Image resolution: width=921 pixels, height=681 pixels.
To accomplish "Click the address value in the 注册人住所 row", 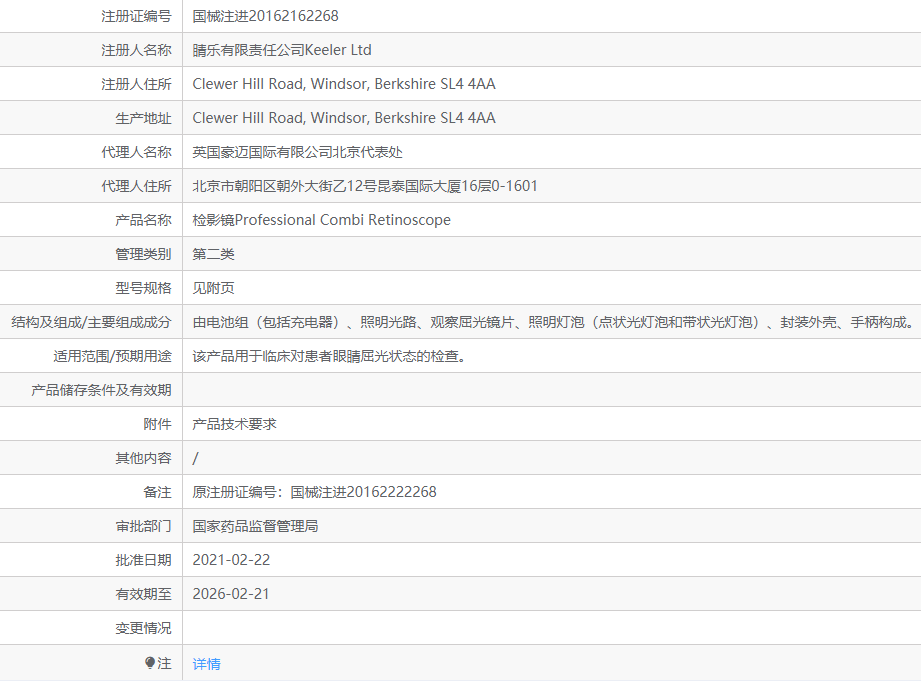I will tap(344, 84).
